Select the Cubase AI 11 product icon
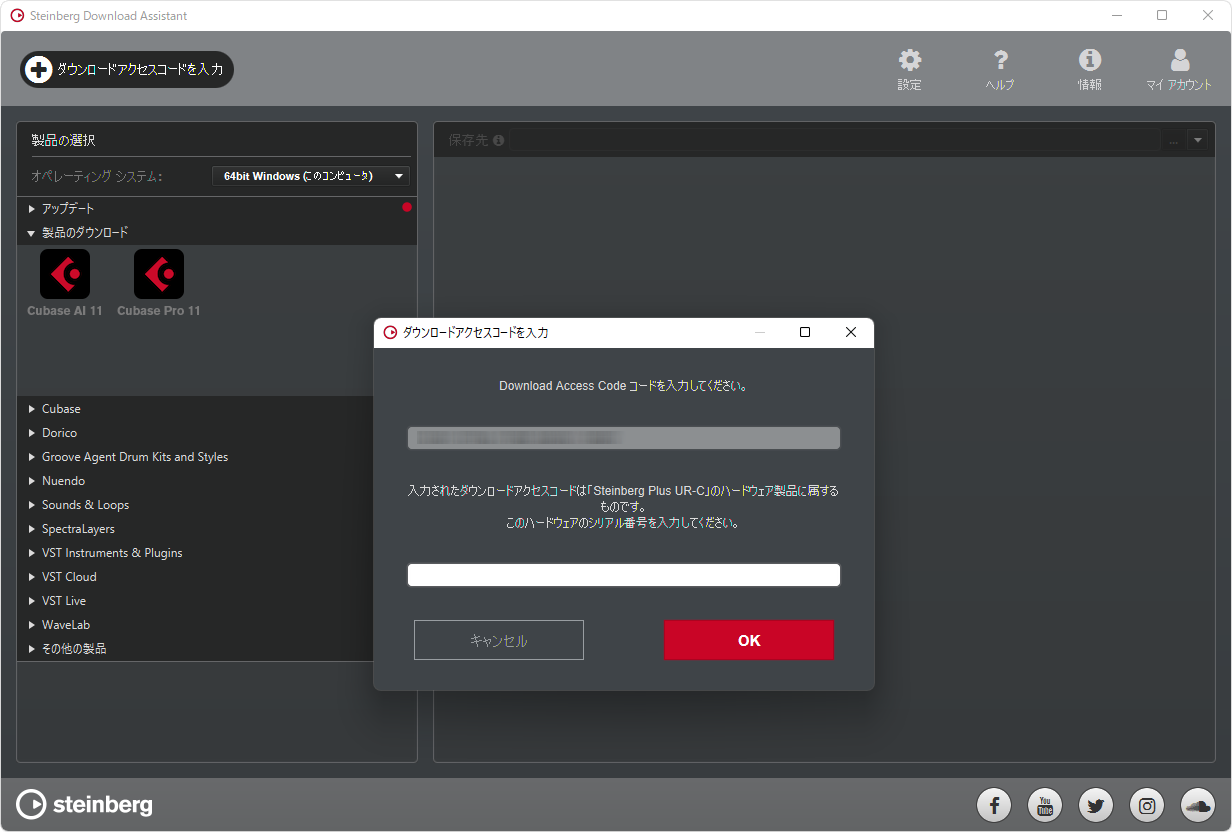Image resolution: width=1232 pixels, height=832 pixels. (x=65, y=274)
